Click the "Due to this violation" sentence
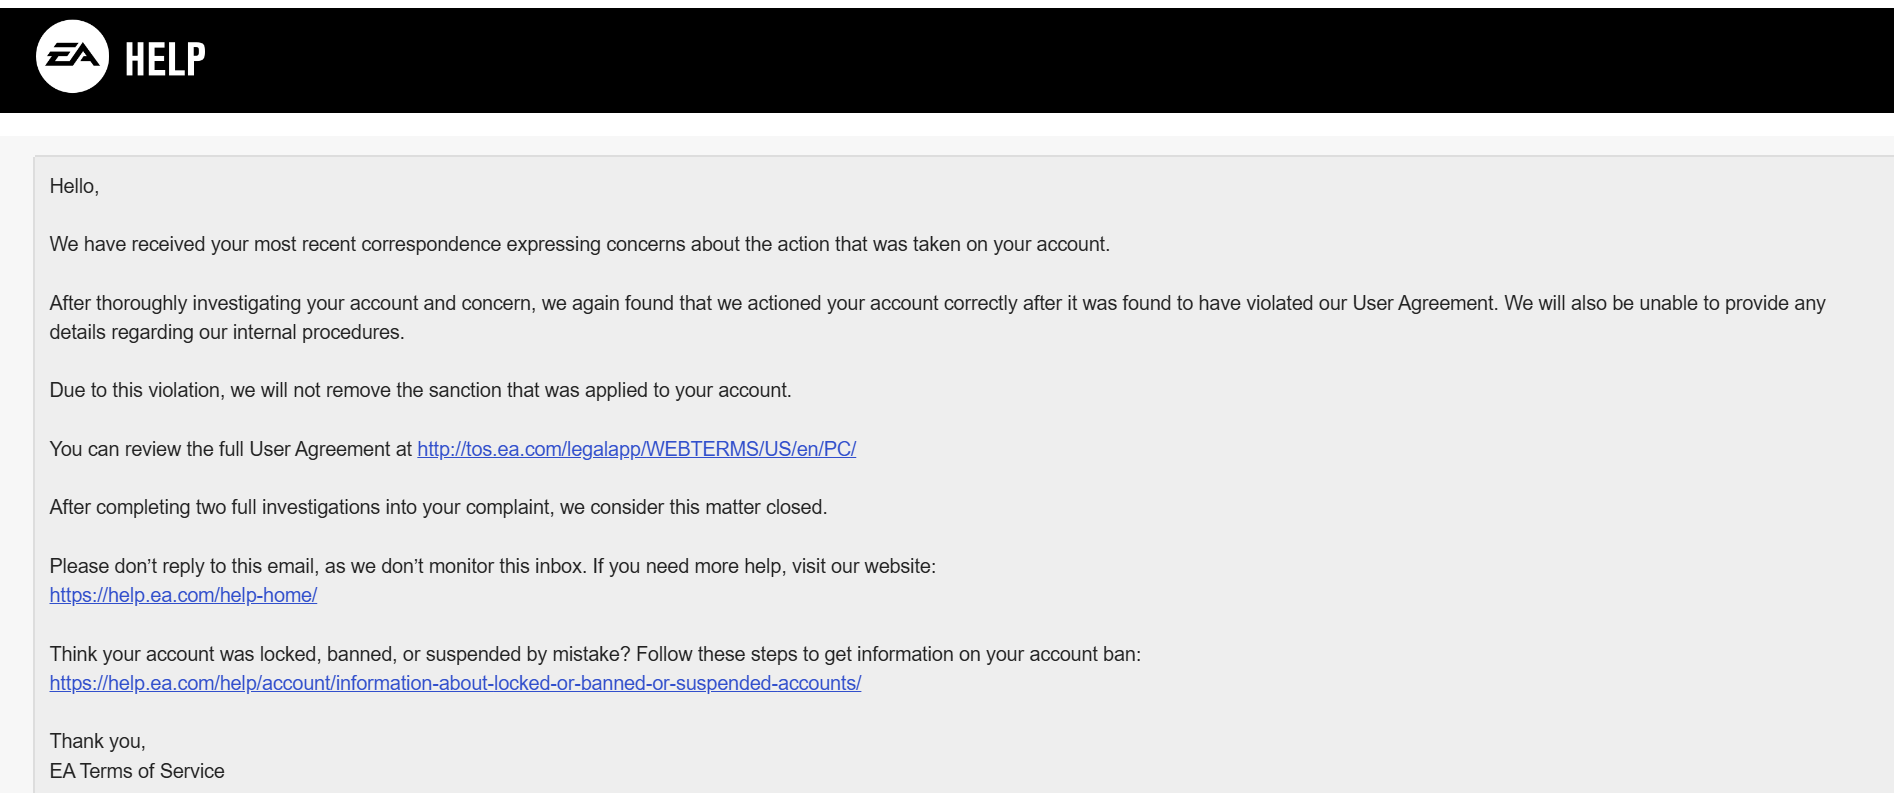 (420, 390)
